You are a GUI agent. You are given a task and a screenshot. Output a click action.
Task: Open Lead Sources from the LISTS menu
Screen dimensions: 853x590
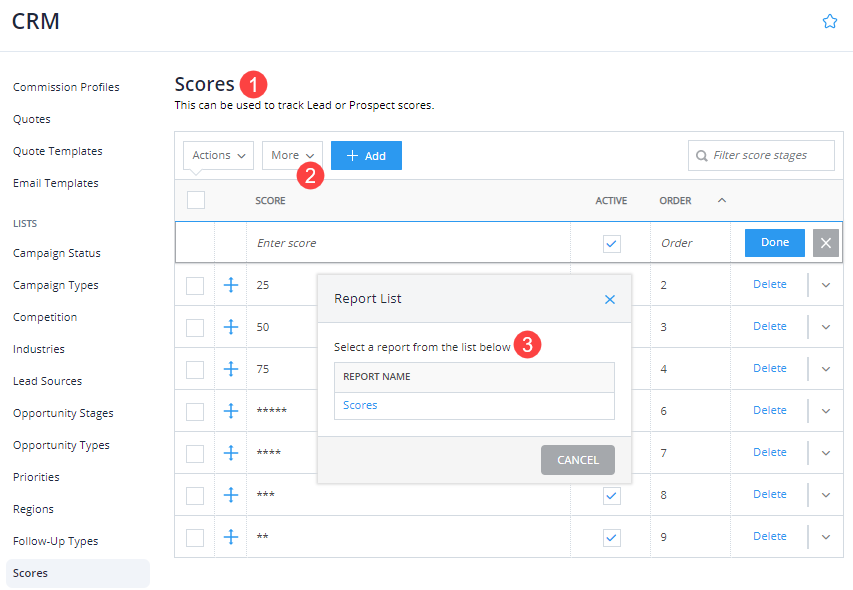[45, 381]
